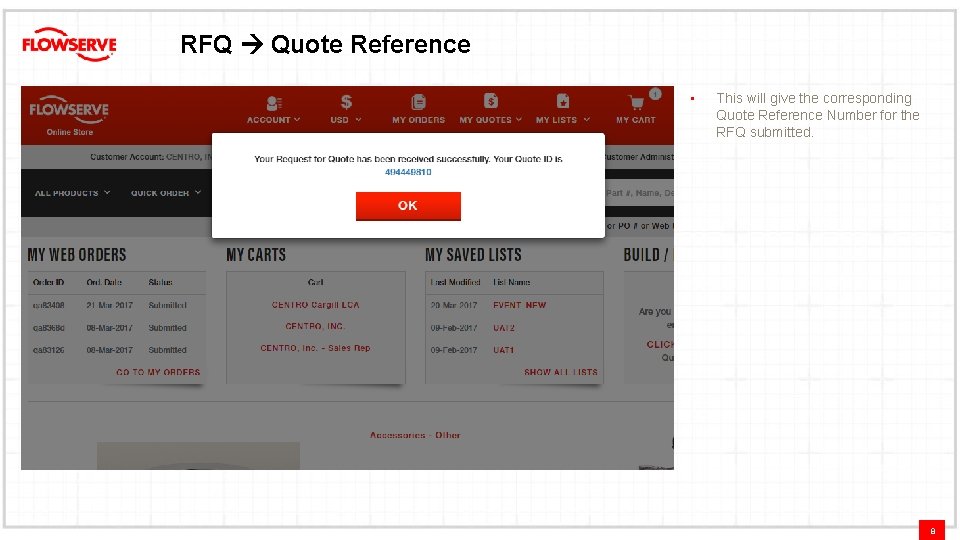Click the Part #, Name search field
Image resolution: width=960 pixels, height=540 pixels.
tap(639, 193)
